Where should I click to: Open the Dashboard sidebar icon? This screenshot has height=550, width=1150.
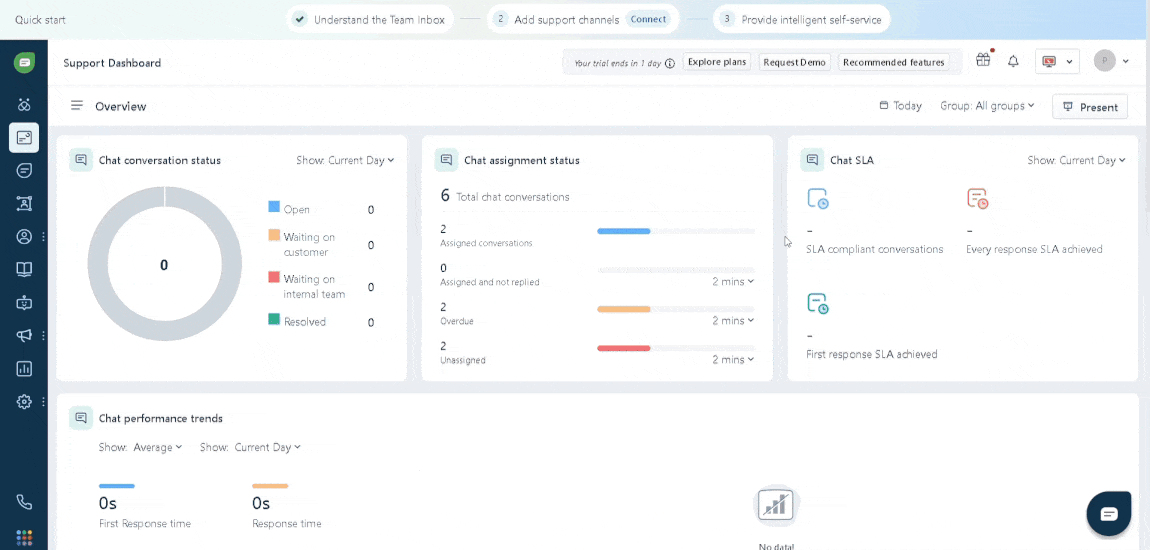24,137
